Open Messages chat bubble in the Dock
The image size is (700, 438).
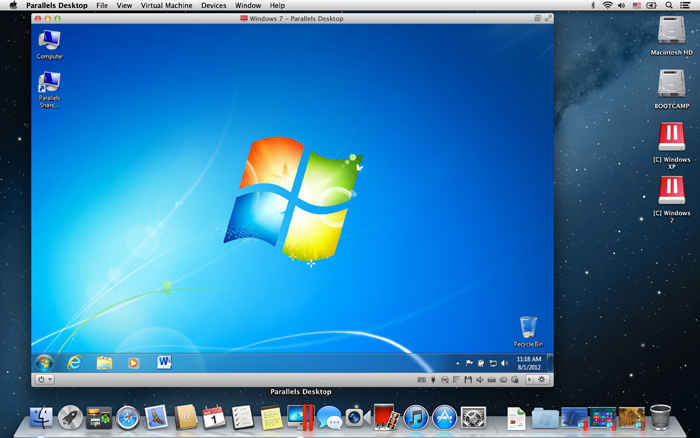(329, 418)
